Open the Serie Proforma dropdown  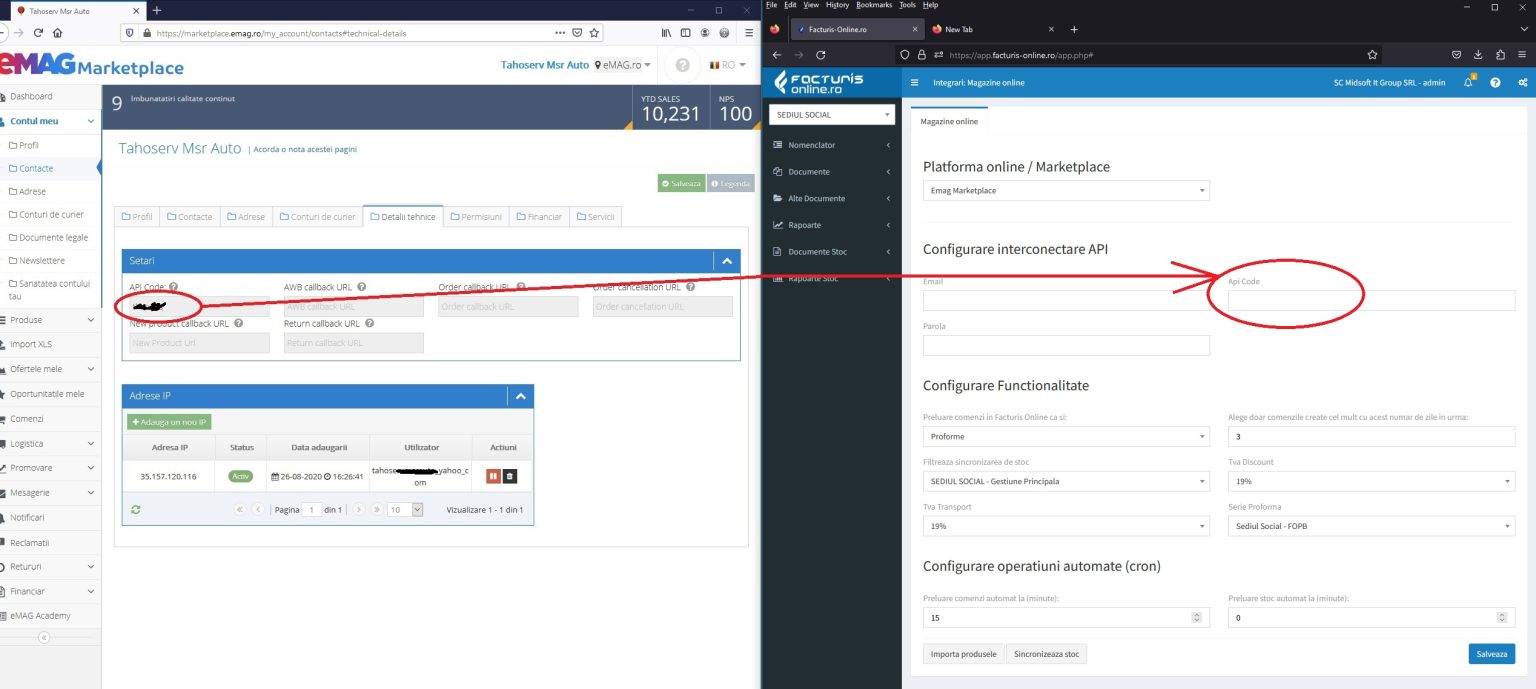(x=1371, y=526)
